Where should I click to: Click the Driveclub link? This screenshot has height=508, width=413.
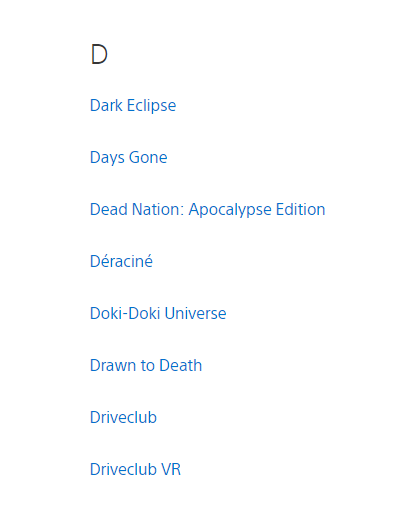click(x=123, y=417)
